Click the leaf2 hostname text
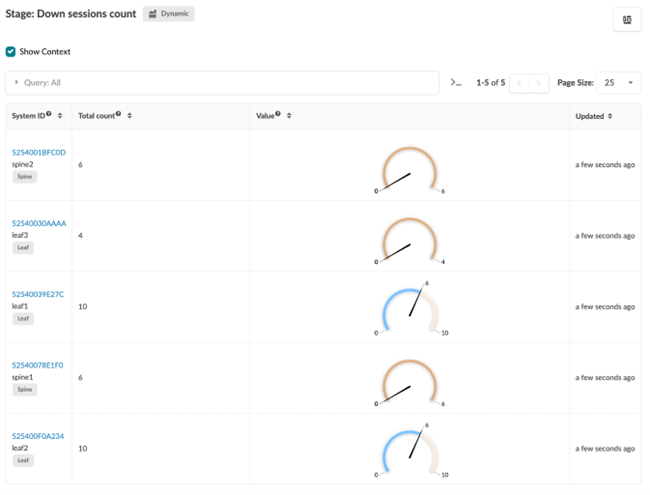The height and width of the screenshot is (495, 650). pyautogui.click(x=20, y=448)
